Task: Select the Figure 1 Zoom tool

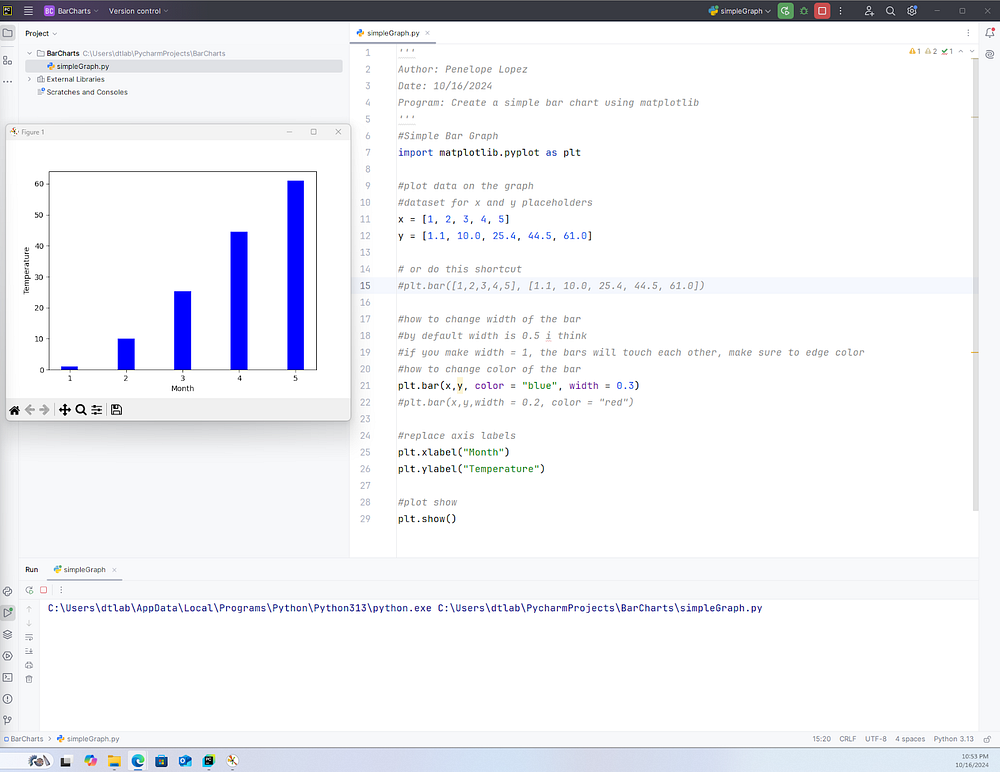Action: (x=81, y=410)
